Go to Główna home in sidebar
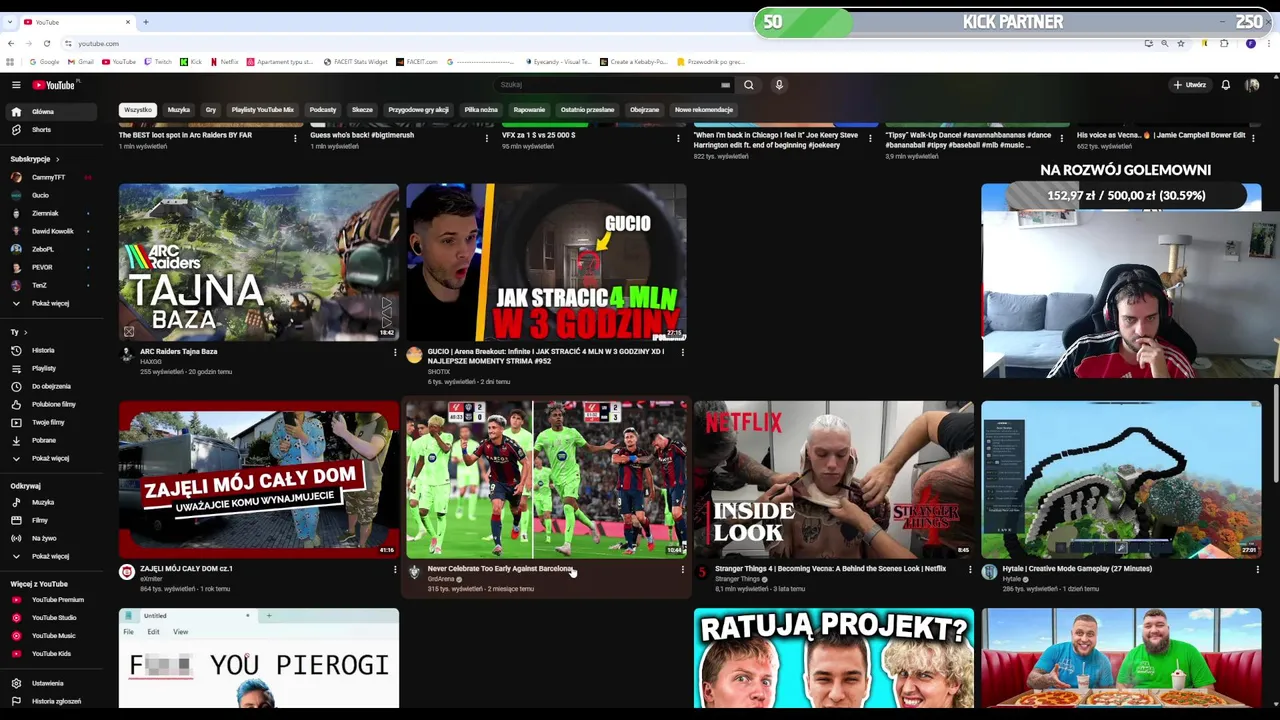 [x=50, y=112]
